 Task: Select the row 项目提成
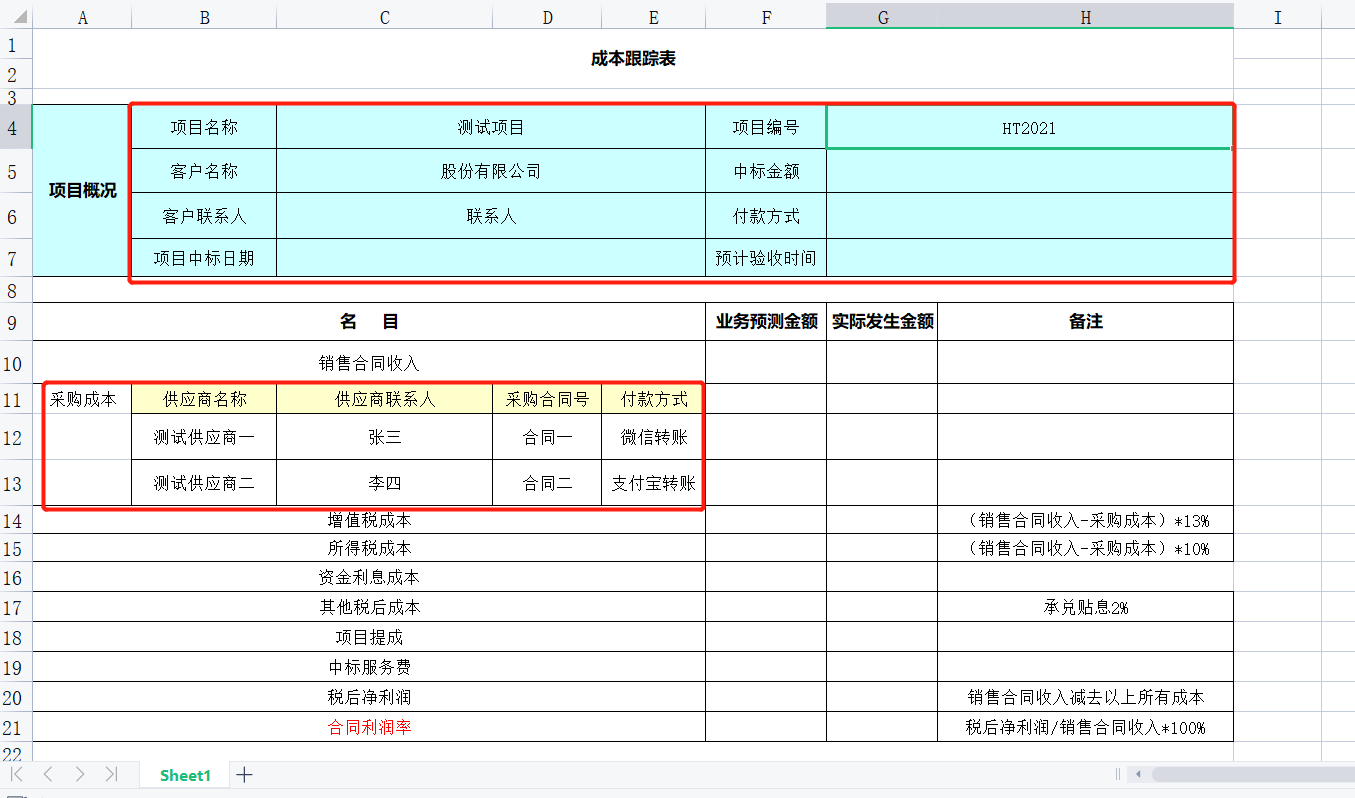[x=369, y=637]
